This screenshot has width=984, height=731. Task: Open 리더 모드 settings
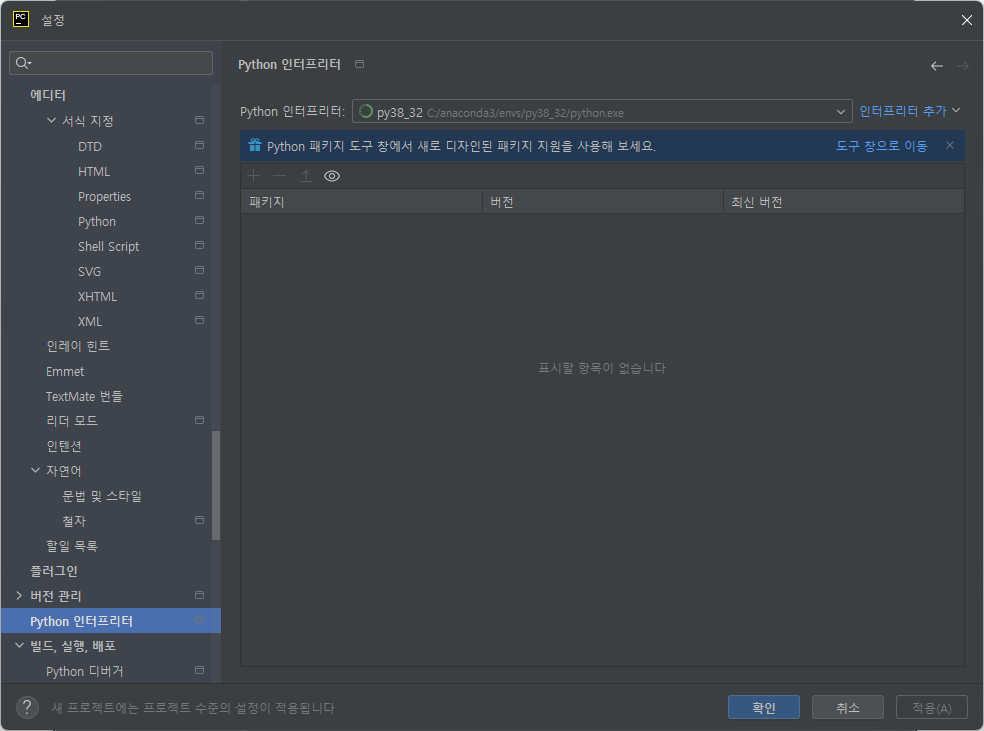point(72,421)
